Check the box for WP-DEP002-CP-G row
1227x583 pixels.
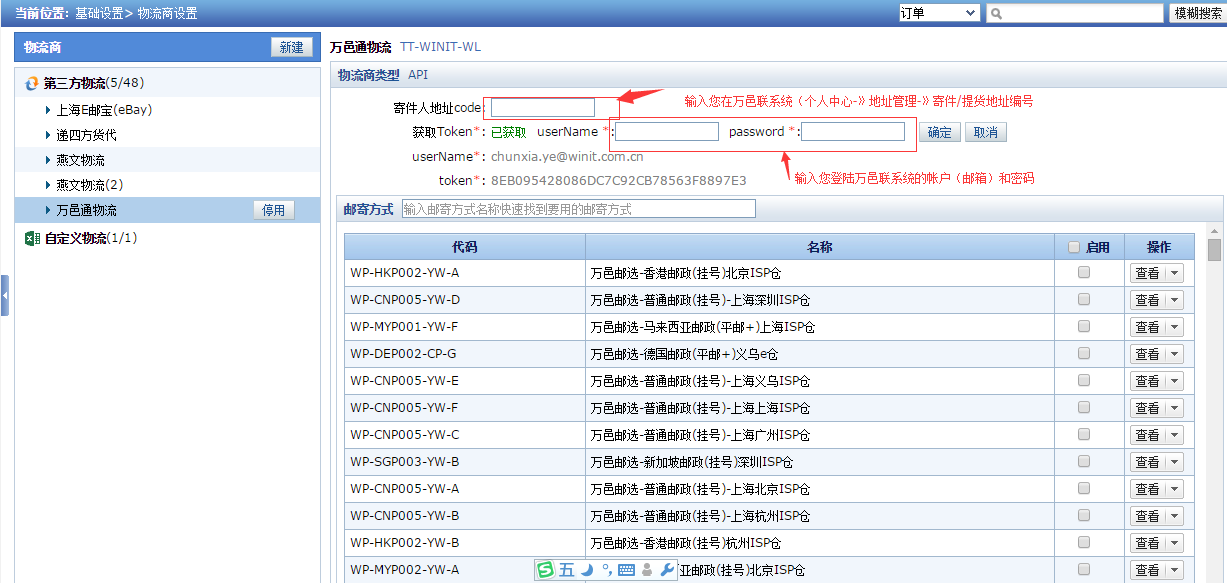(1083, 354)
